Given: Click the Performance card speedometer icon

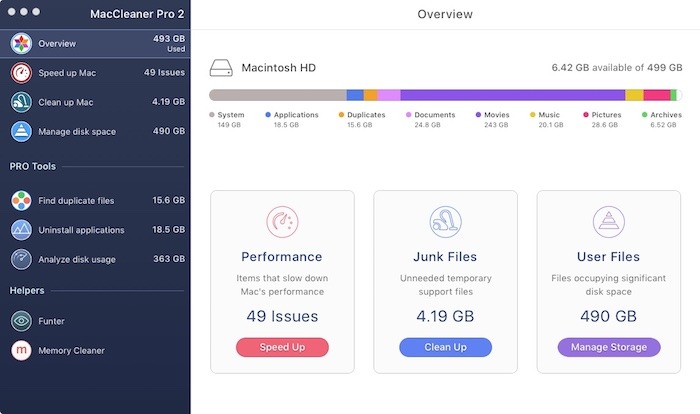Looking at the screenshot, I should coord(282,222).
